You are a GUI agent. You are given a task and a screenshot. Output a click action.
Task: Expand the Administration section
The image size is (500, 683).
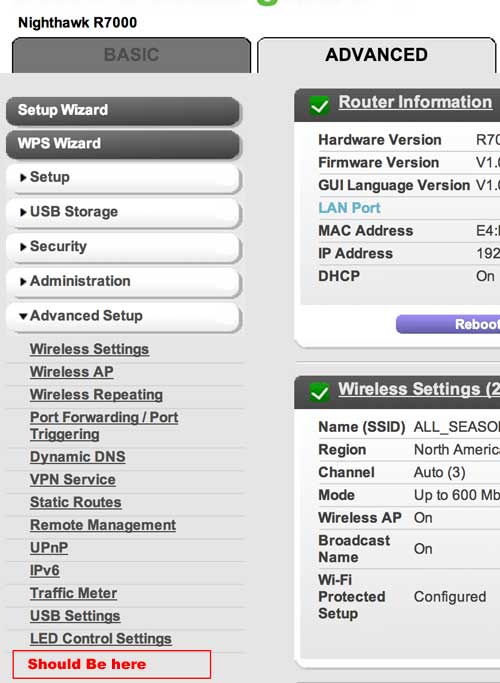123,281
